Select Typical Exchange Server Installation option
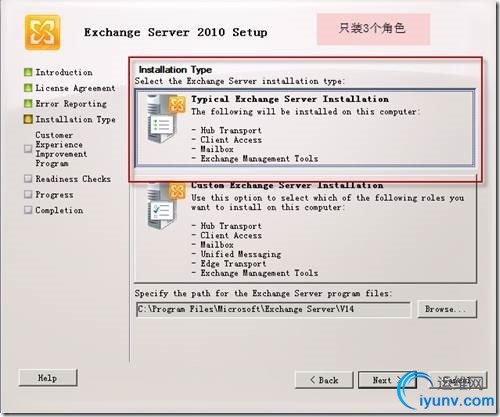 [x=305, y=128]
